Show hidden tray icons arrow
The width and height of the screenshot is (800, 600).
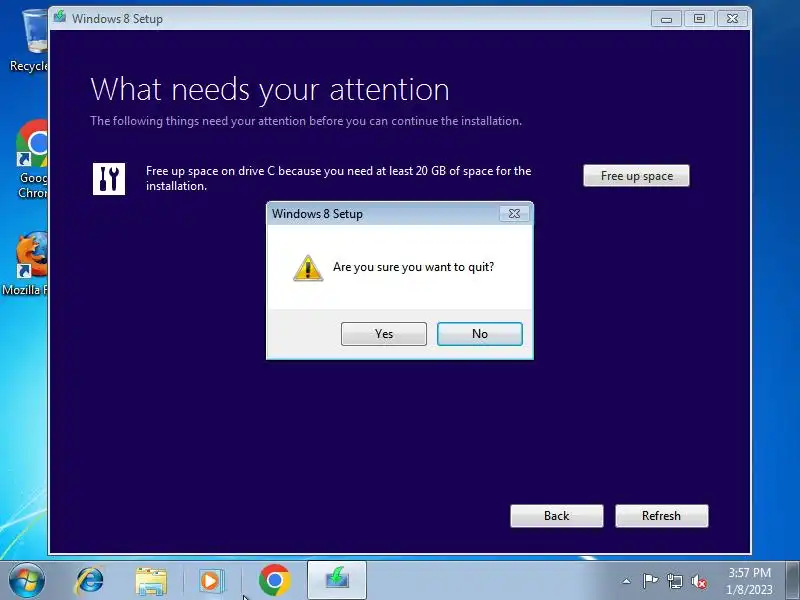tap(627, 581)
